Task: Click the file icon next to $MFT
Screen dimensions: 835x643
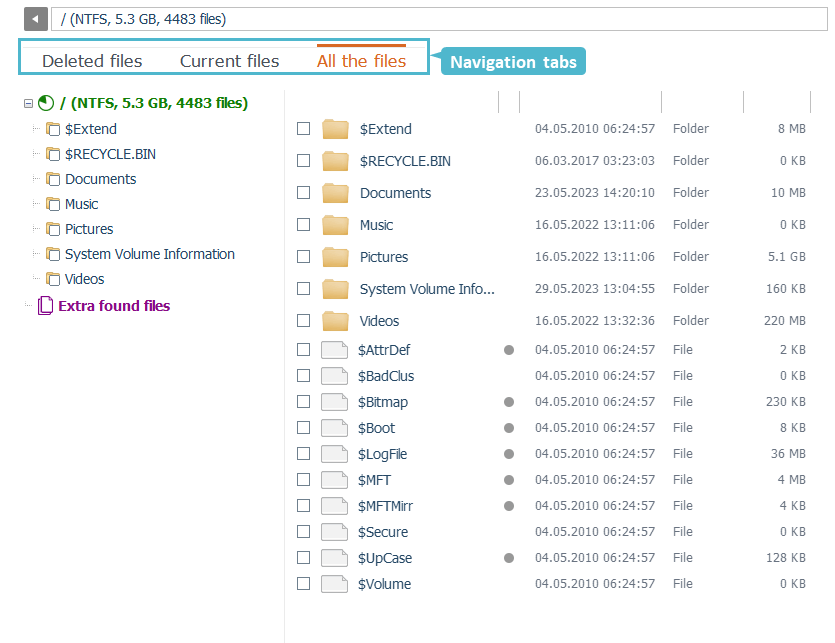Action: coord(335,479)
